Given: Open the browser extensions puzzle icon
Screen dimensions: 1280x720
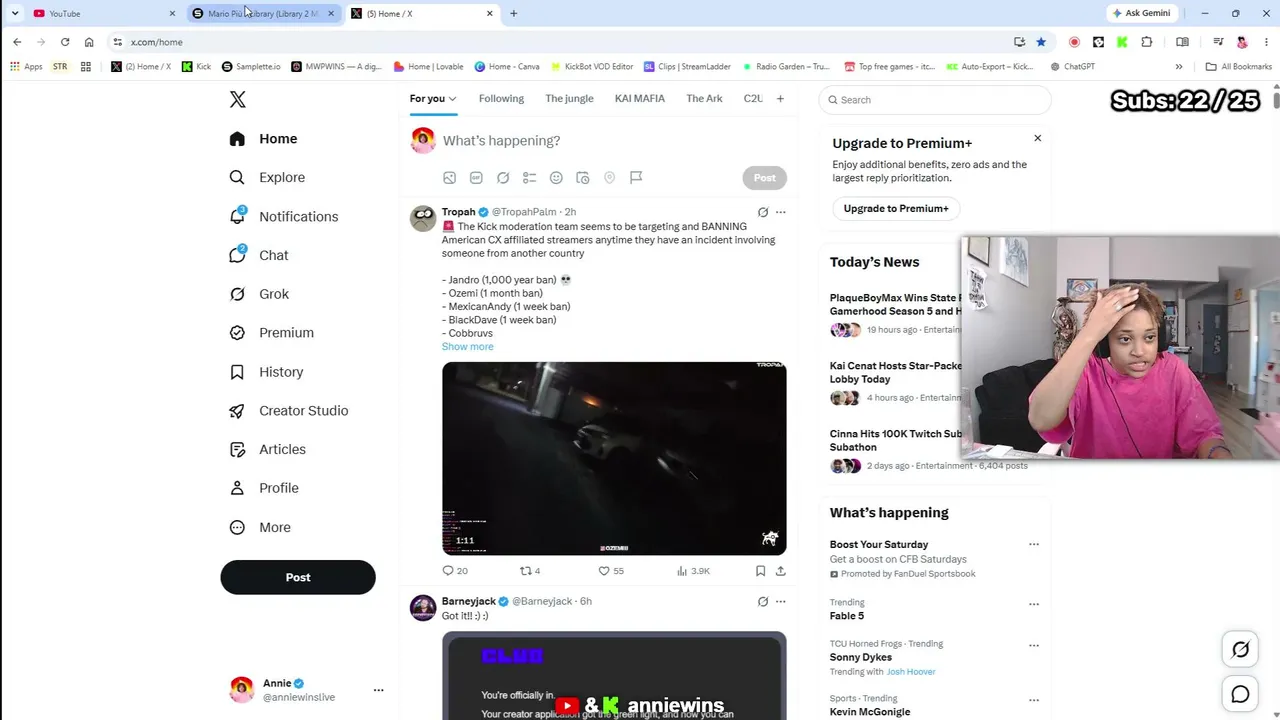Looking at the screenshot, I should (1146, 42).
